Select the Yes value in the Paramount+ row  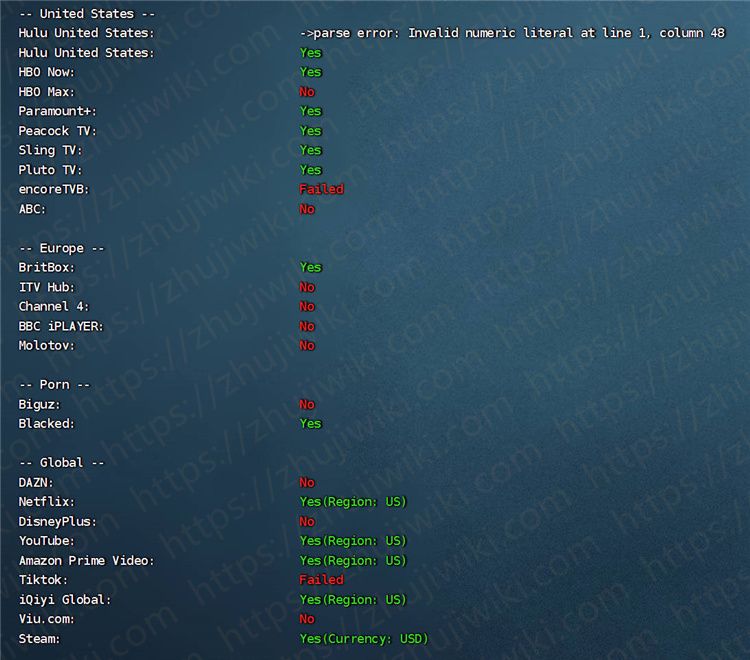[310, 111]
